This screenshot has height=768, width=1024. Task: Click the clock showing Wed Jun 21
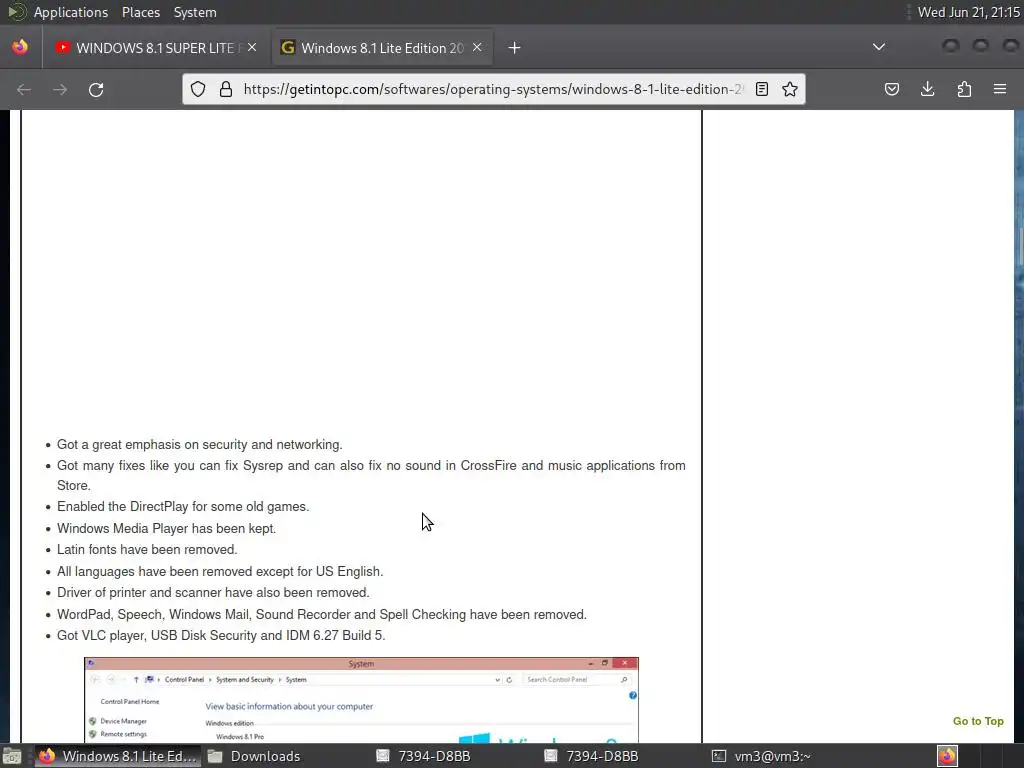point(968,12)
